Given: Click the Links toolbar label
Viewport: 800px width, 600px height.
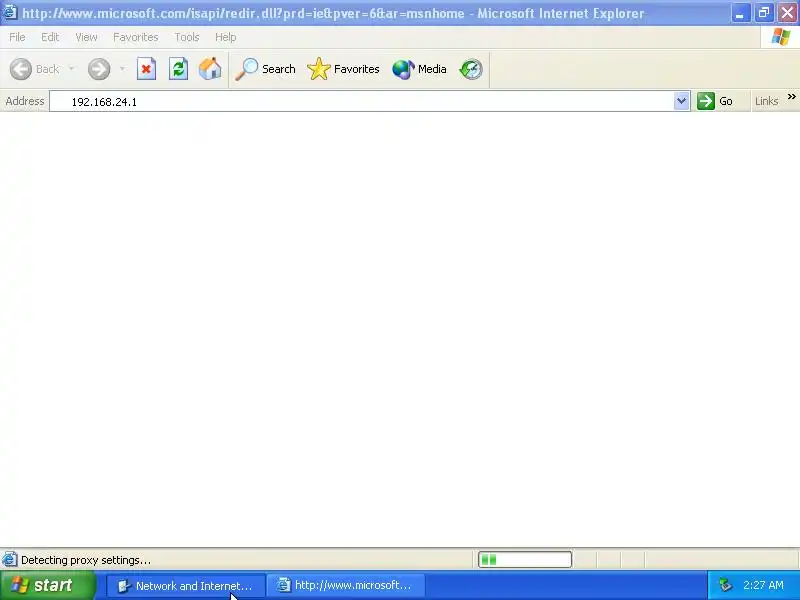Looking at the screenshot, I should [766, 101].
